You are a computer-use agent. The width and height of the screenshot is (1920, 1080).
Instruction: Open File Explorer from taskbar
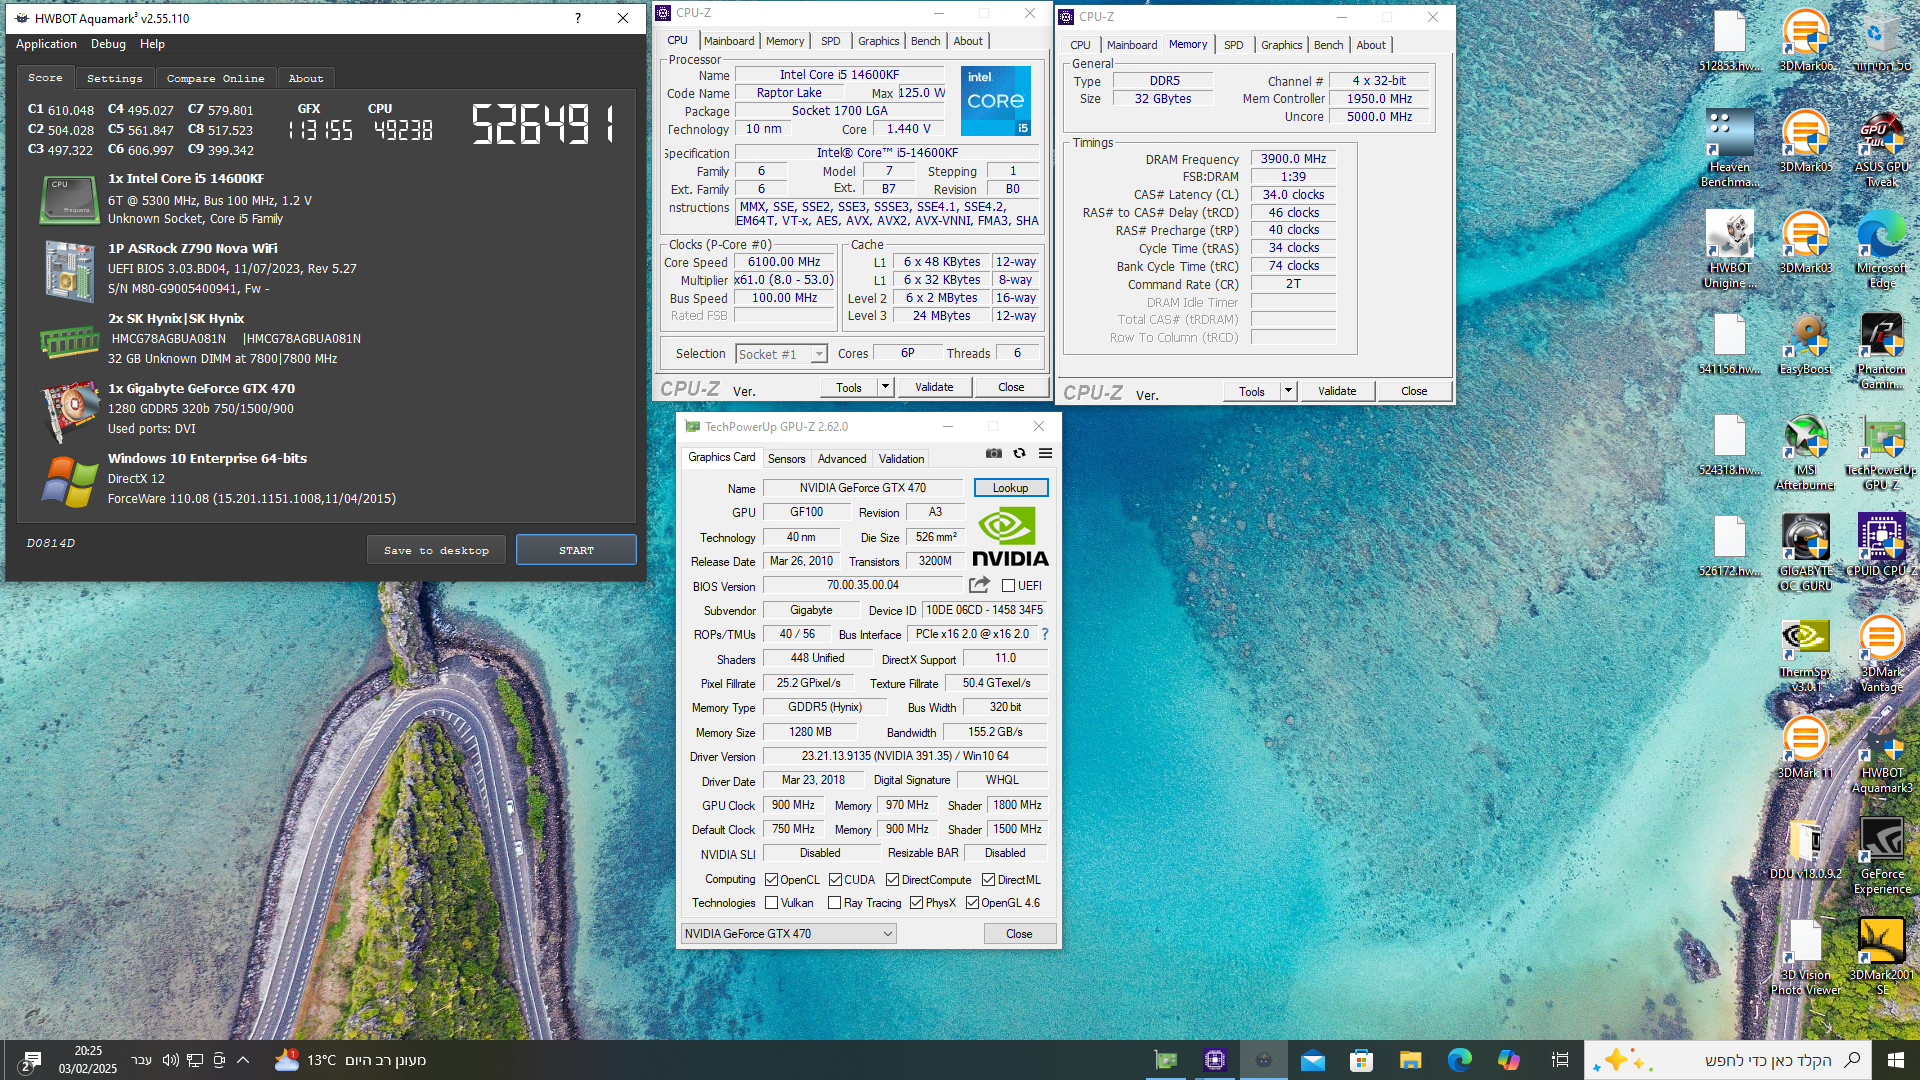pyautogui.click(x=1410, y=1060)
